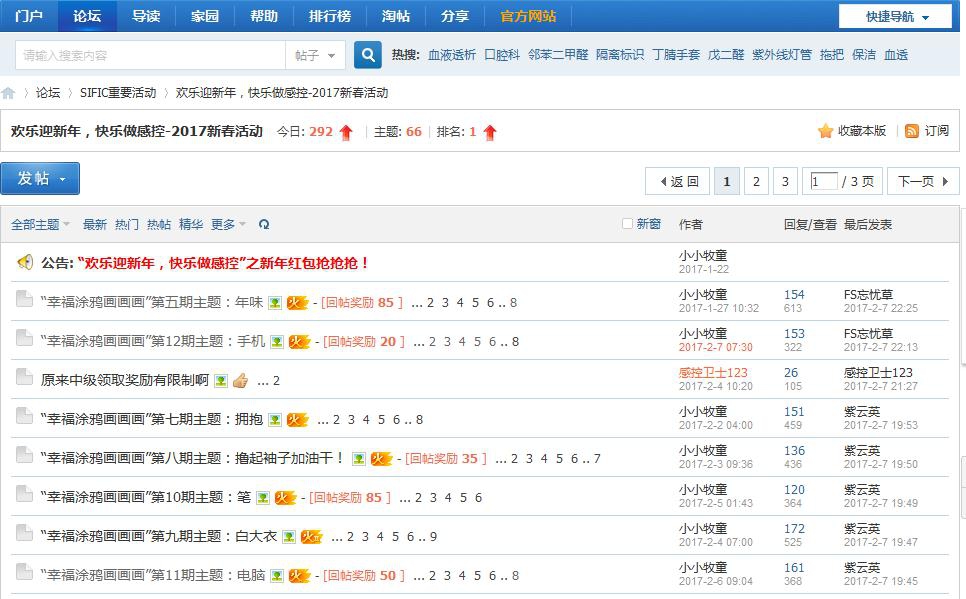Click the refresh icon after 更多

point(263,224)
